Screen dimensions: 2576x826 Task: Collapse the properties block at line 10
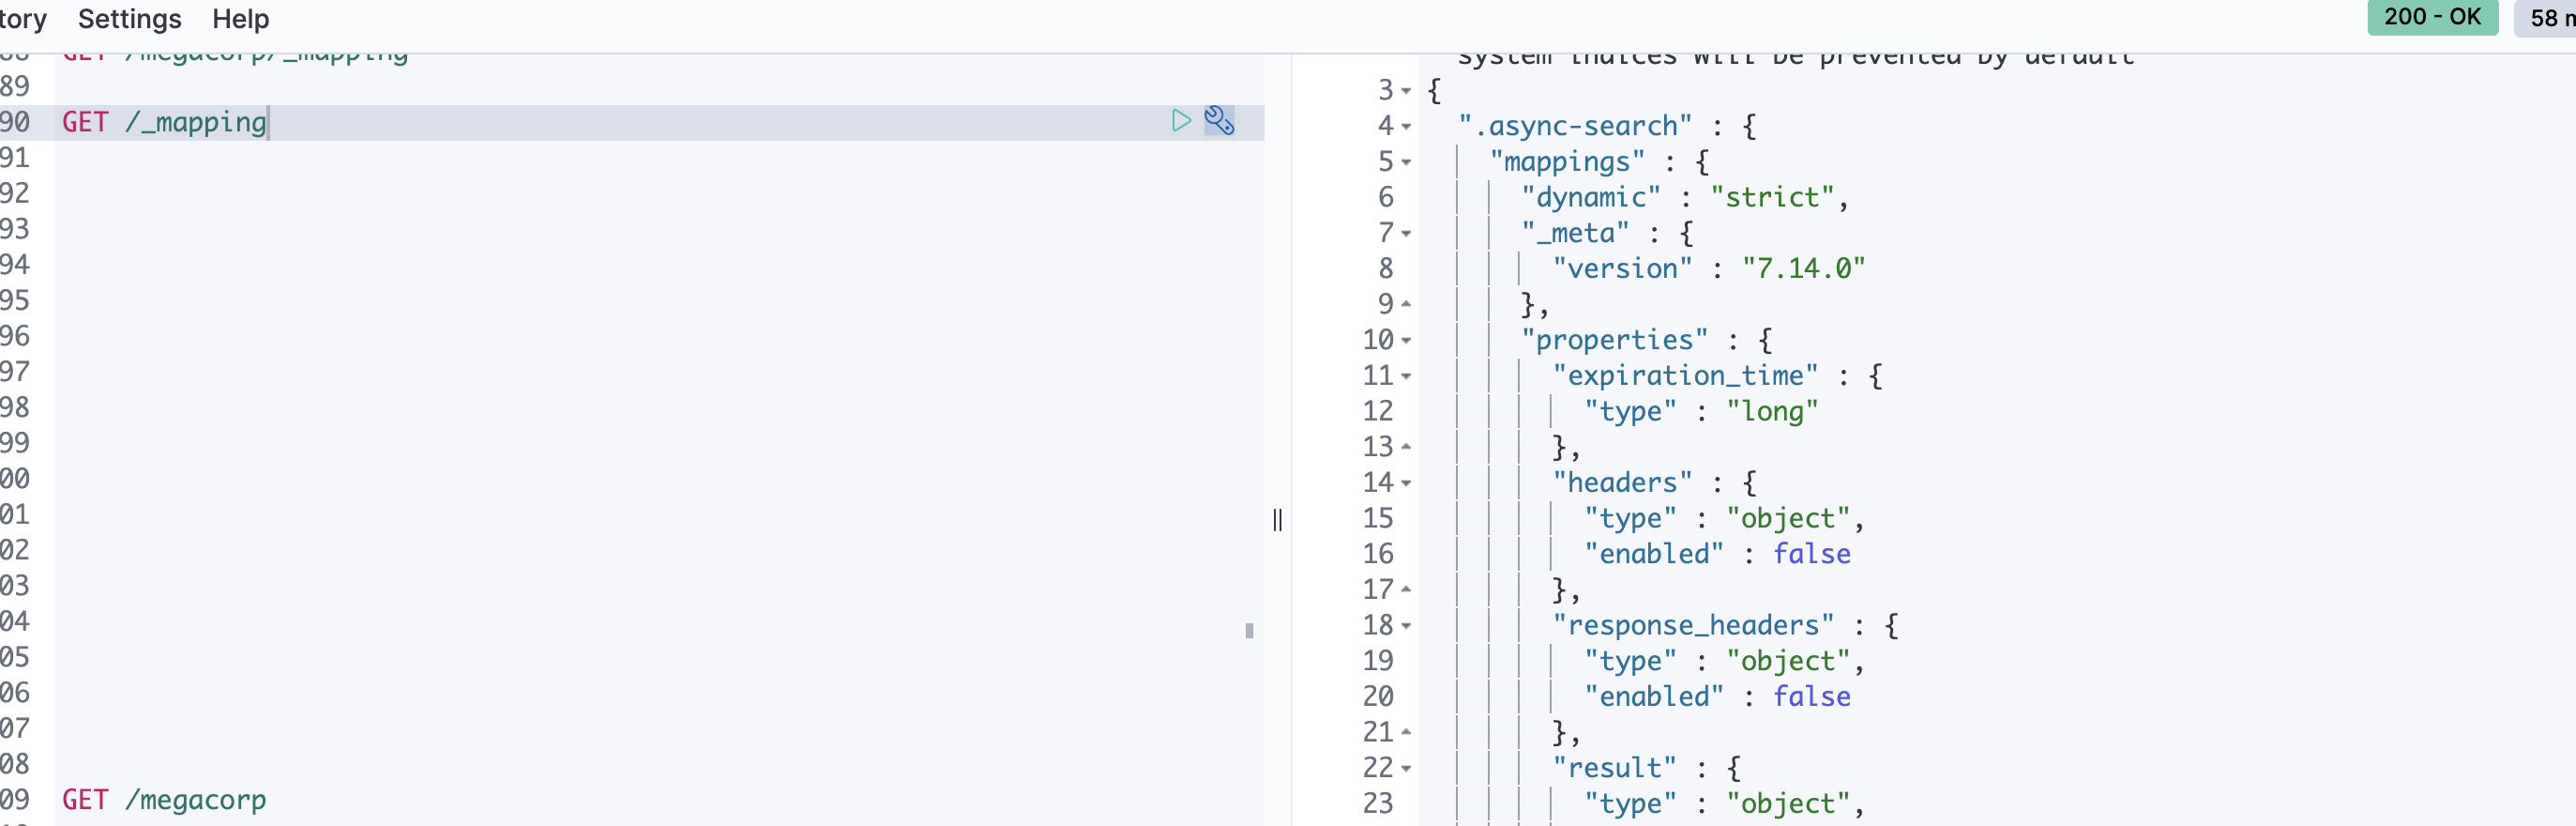point(1407,341)
